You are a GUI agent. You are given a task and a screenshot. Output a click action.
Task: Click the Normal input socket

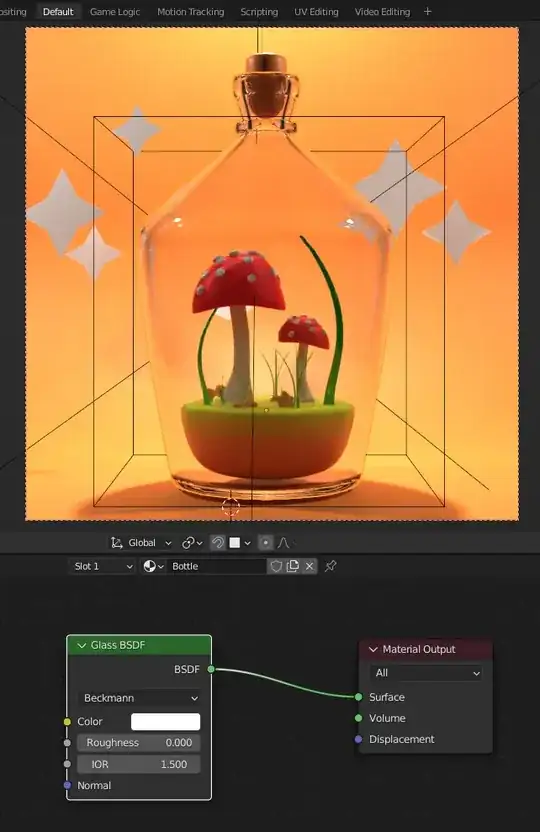coord(67,785)
